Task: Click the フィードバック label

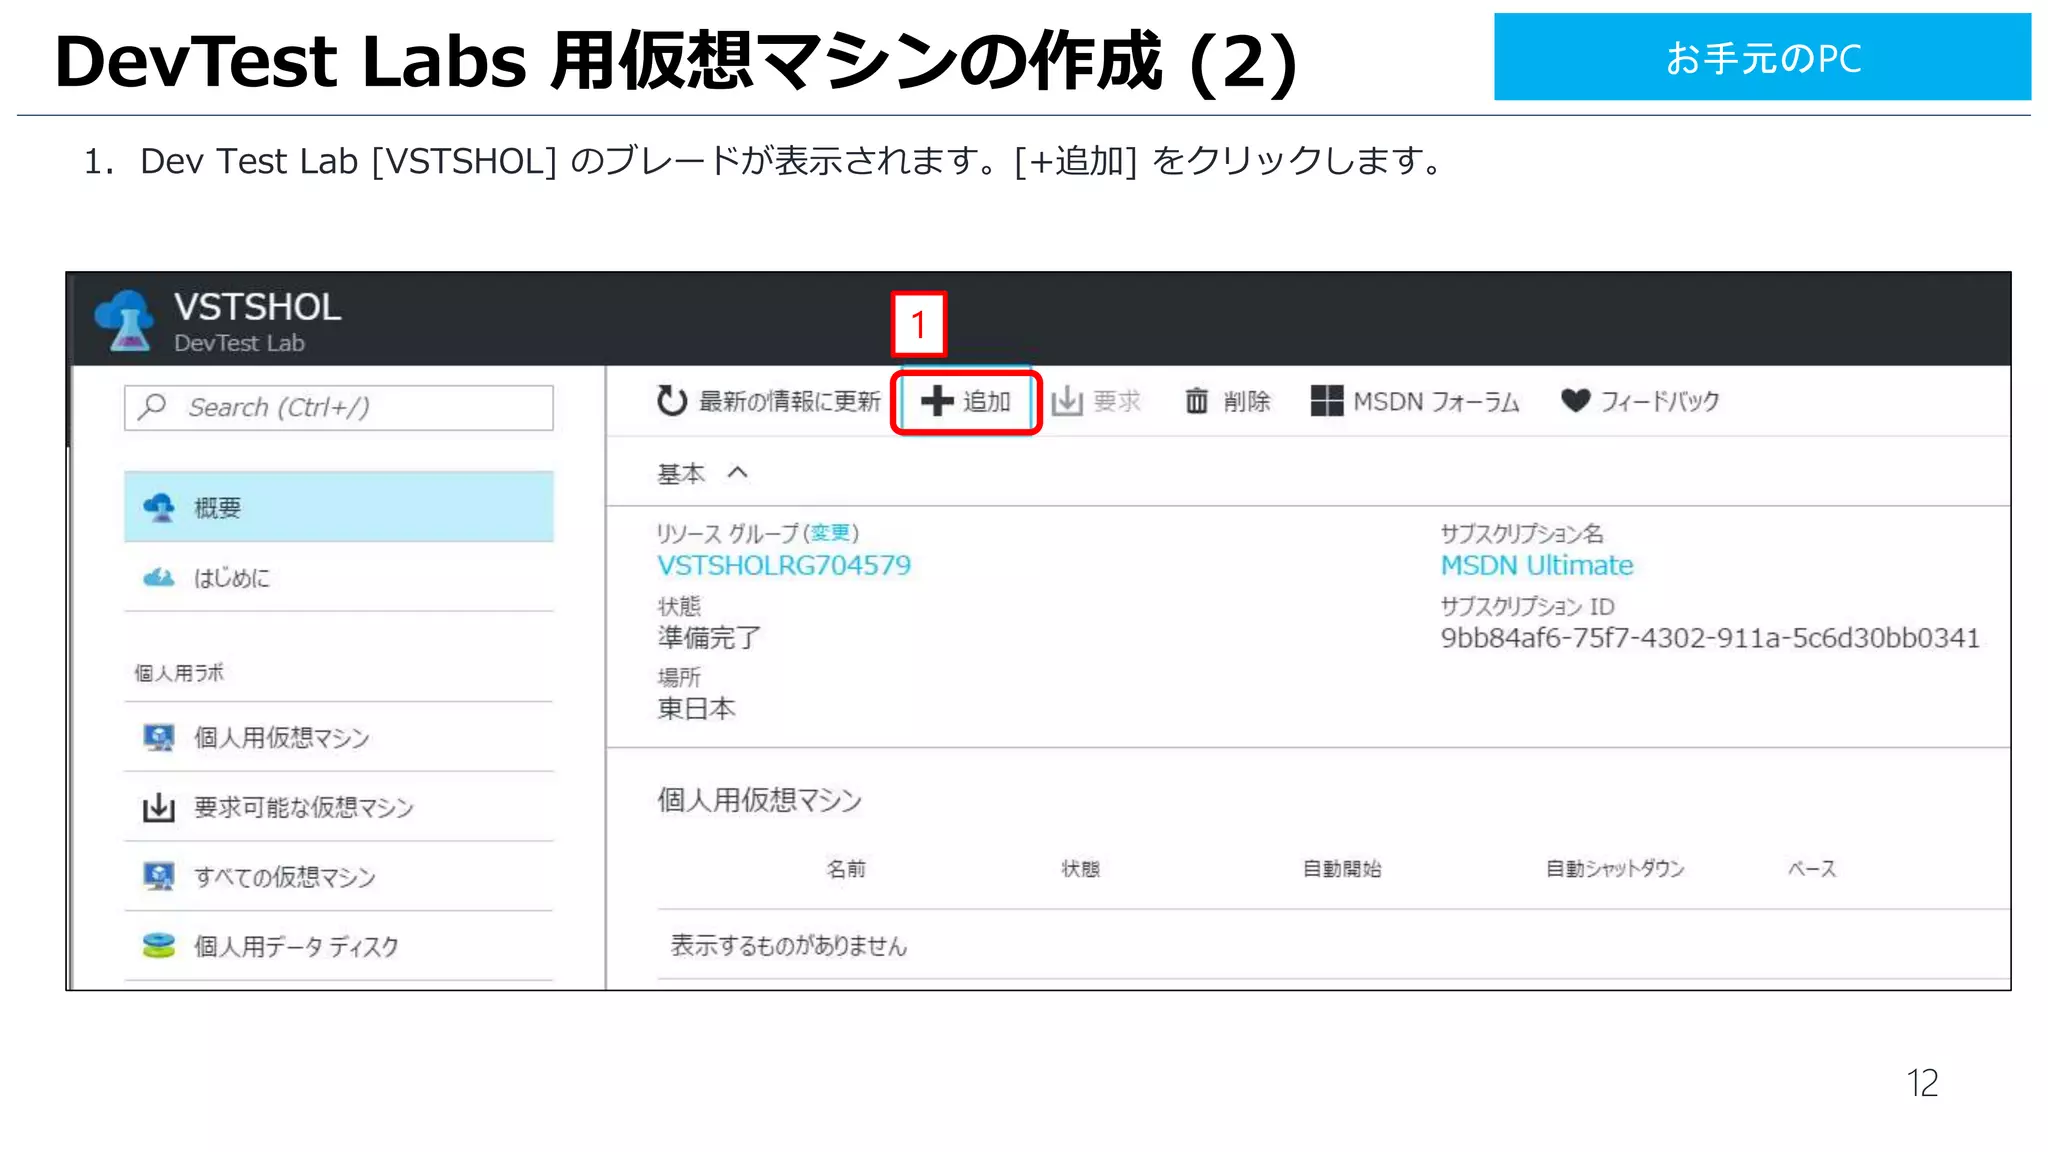Action: coord(1660,401)
